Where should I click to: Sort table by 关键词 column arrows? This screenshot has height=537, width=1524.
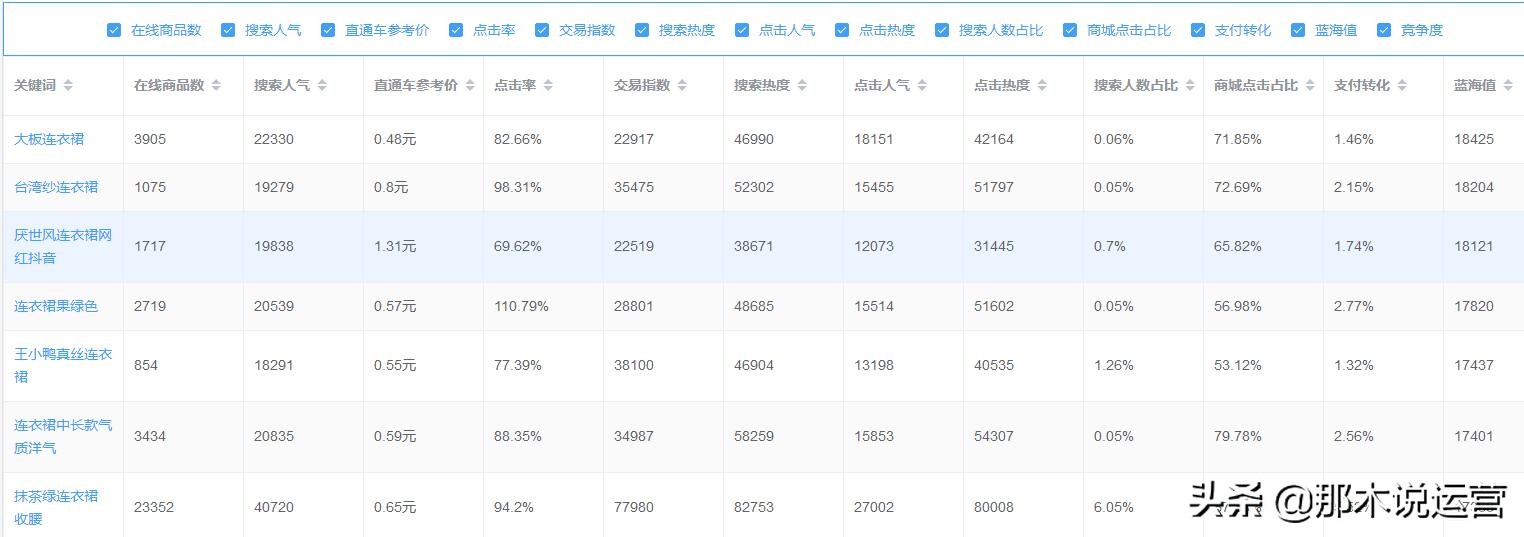coord(68,86)
